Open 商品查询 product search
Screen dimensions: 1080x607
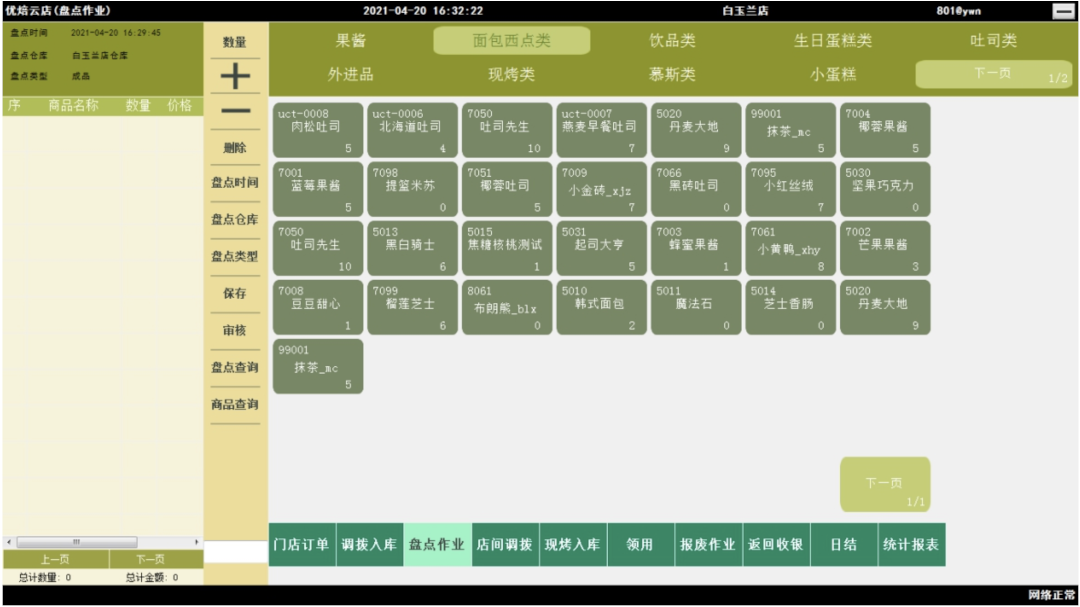click(234, 406)
